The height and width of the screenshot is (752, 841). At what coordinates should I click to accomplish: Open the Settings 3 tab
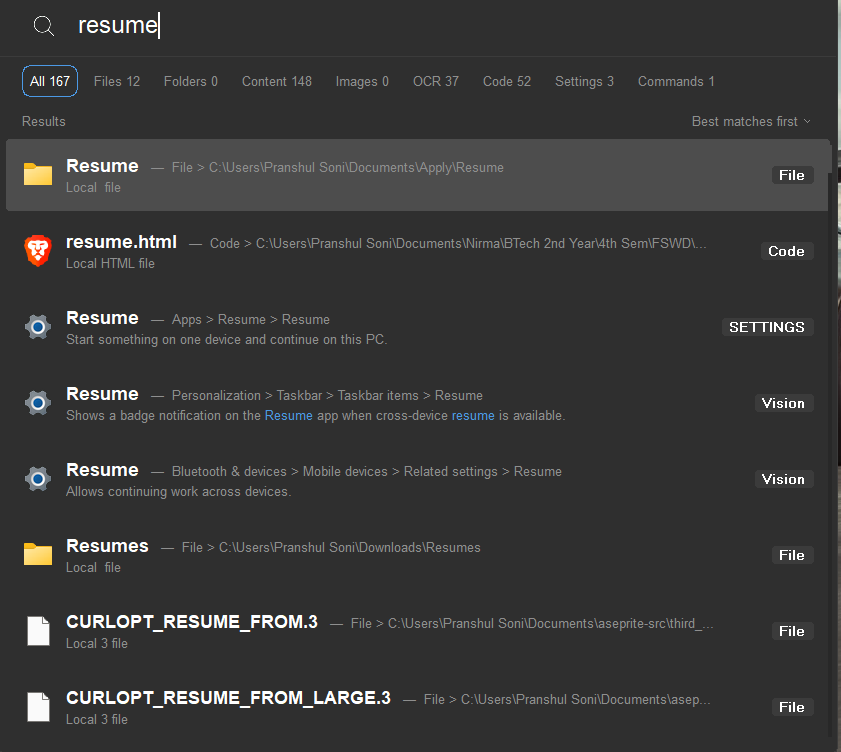[584, 82]
